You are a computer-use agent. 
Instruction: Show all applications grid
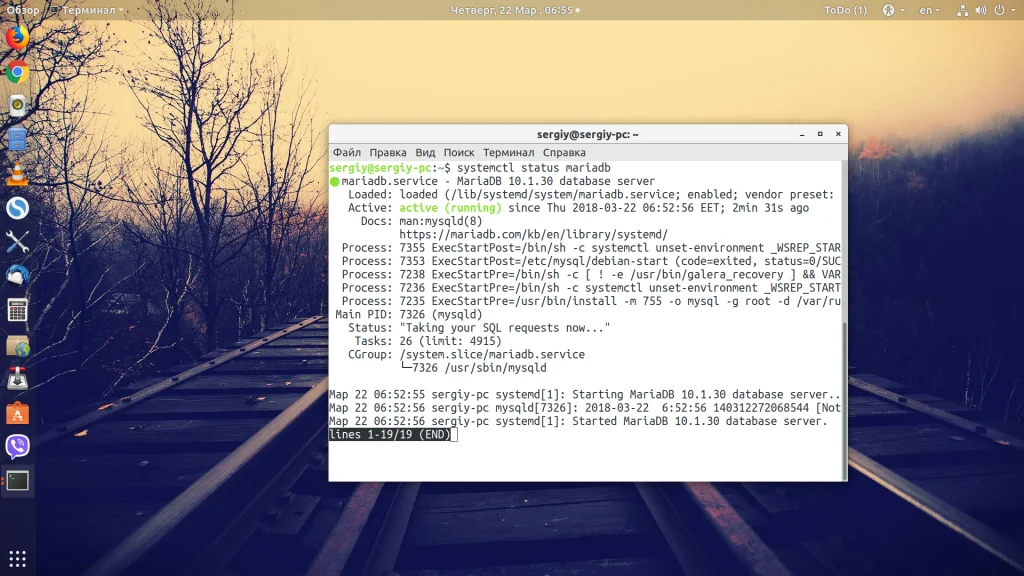tap(18, 559)
